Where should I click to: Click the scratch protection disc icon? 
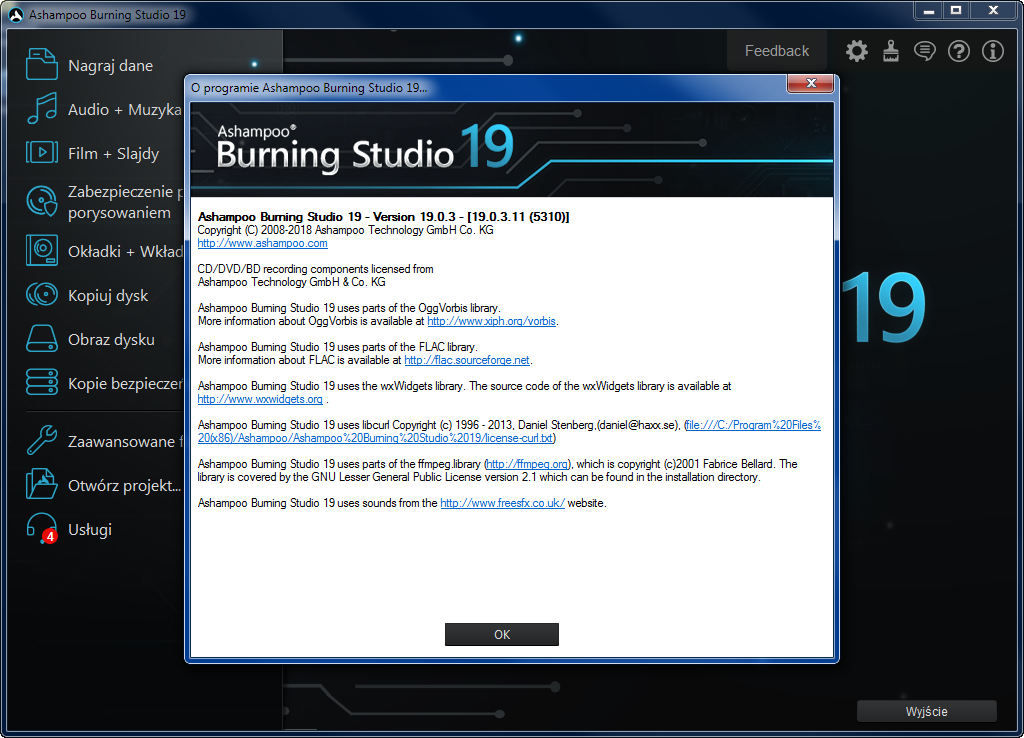pos(42,201)
